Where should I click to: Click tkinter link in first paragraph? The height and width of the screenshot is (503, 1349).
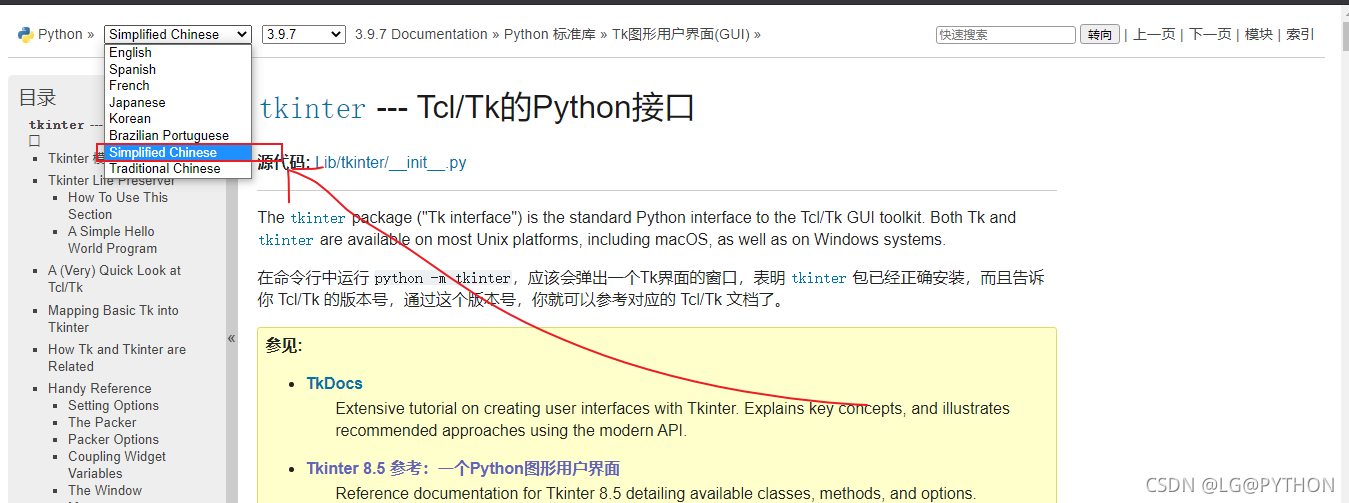[x=318, y=218]
